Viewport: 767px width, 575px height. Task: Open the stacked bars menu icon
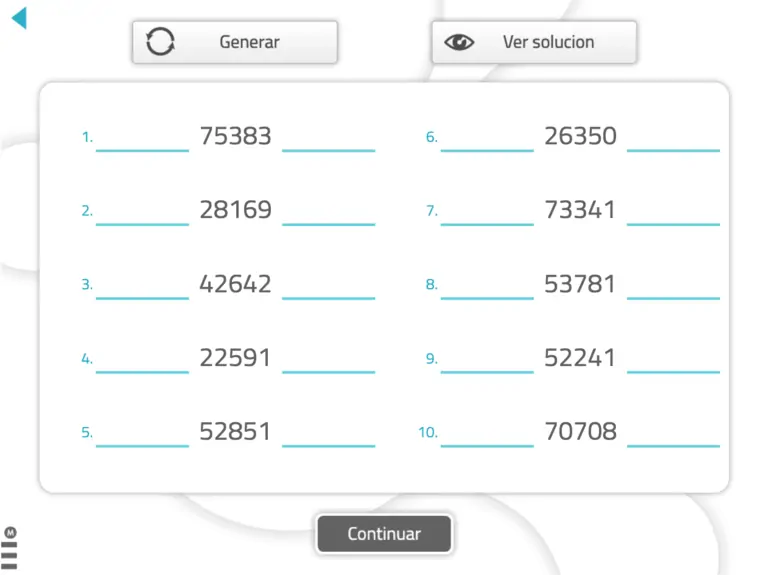[x=10, y=551]
